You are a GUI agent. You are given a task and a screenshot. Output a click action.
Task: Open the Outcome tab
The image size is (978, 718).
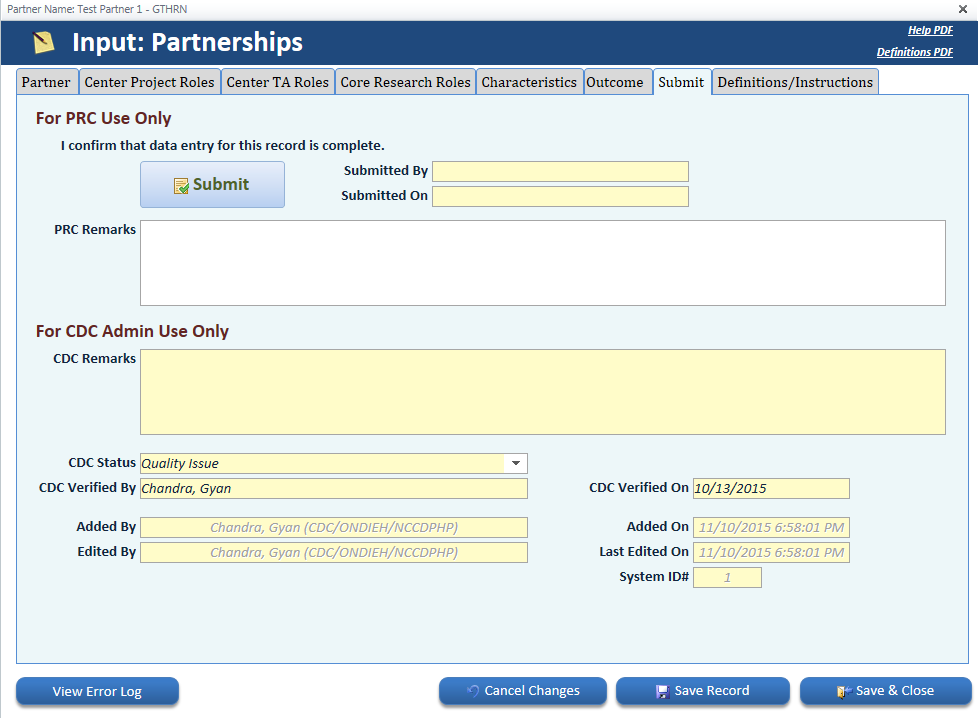coord(614,82)
